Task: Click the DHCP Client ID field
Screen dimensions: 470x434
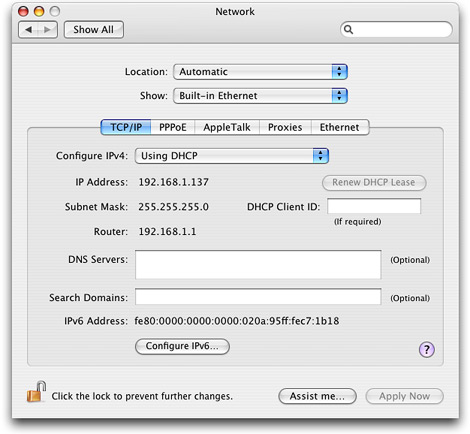Action: coord(374,206)
